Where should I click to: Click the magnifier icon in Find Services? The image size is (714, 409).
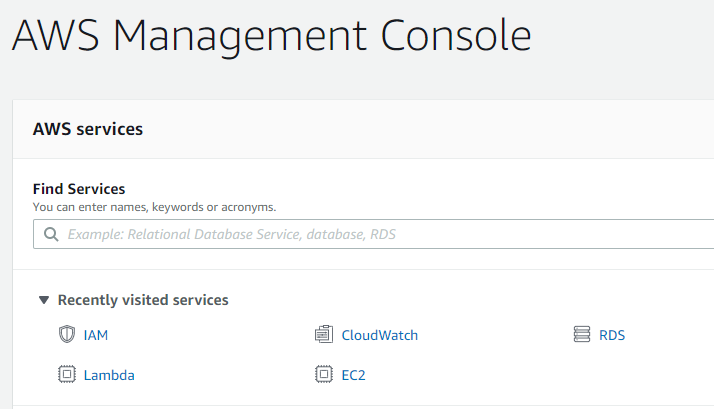[x=51, y=235]
